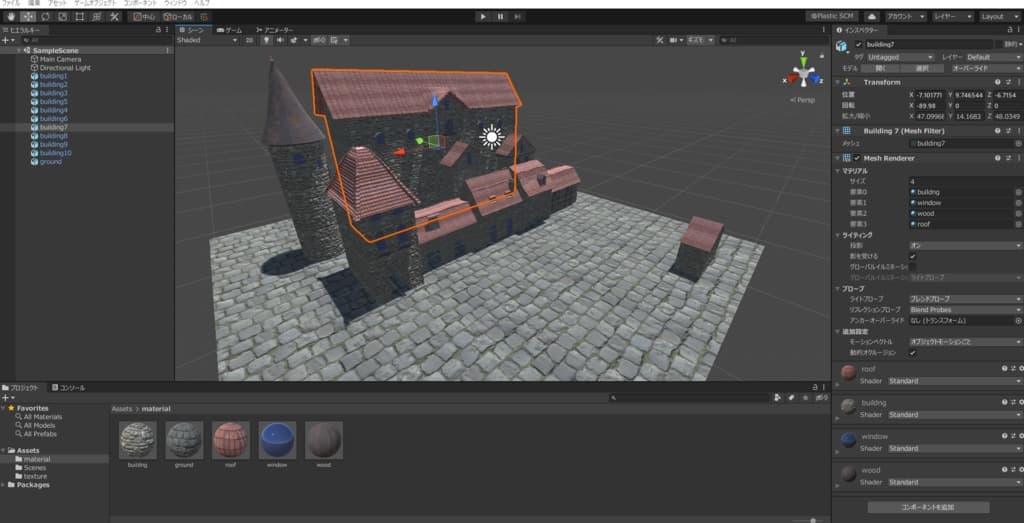Open the Untagged tag dropdown
Viewport: 1024px width, 523px height.
pos(900,57)
